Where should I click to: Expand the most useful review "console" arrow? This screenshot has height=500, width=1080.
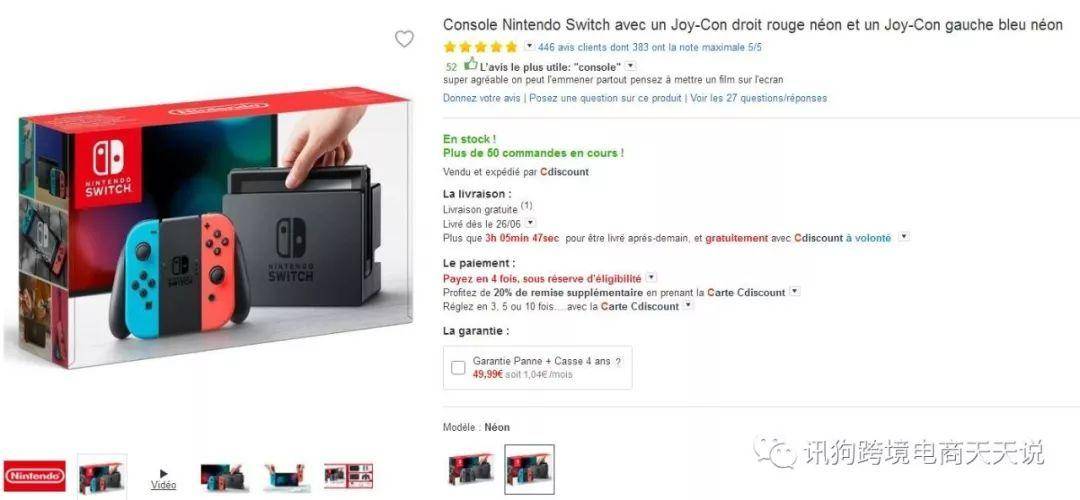pyautogui.click(x=630, y=66)
